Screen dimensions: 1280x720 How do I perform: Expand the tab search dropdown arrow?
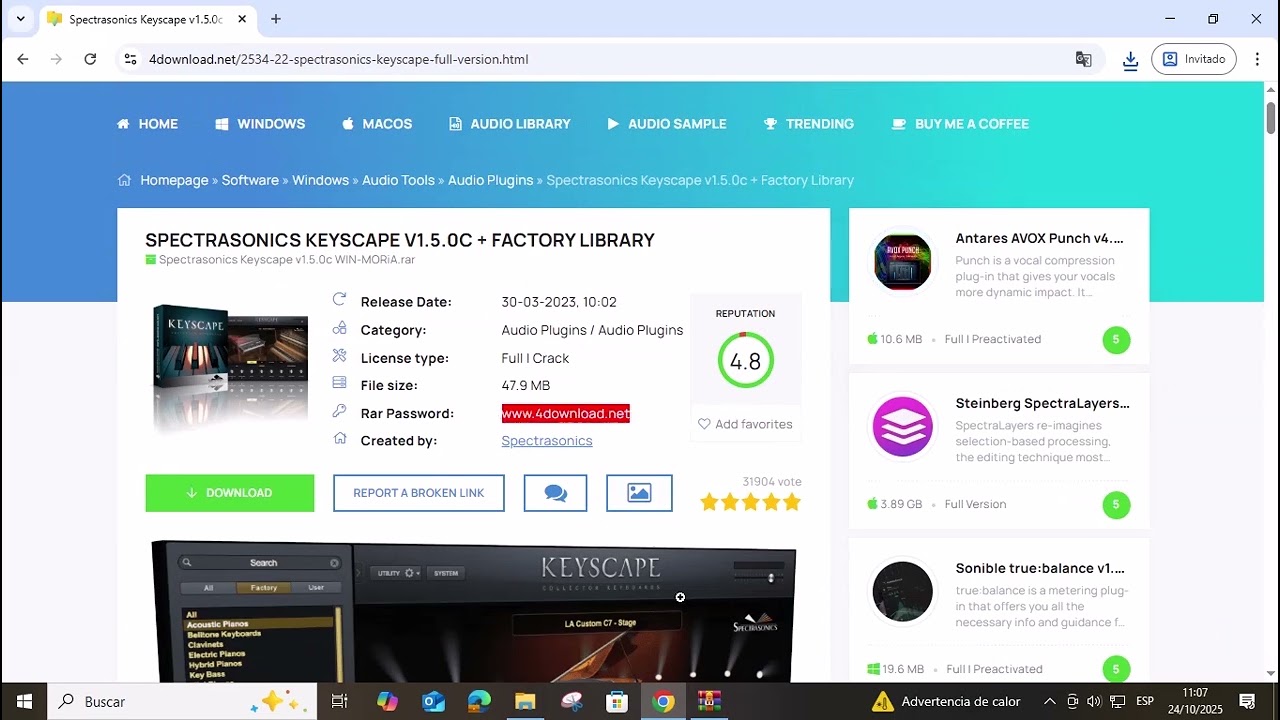click(20, 19)
